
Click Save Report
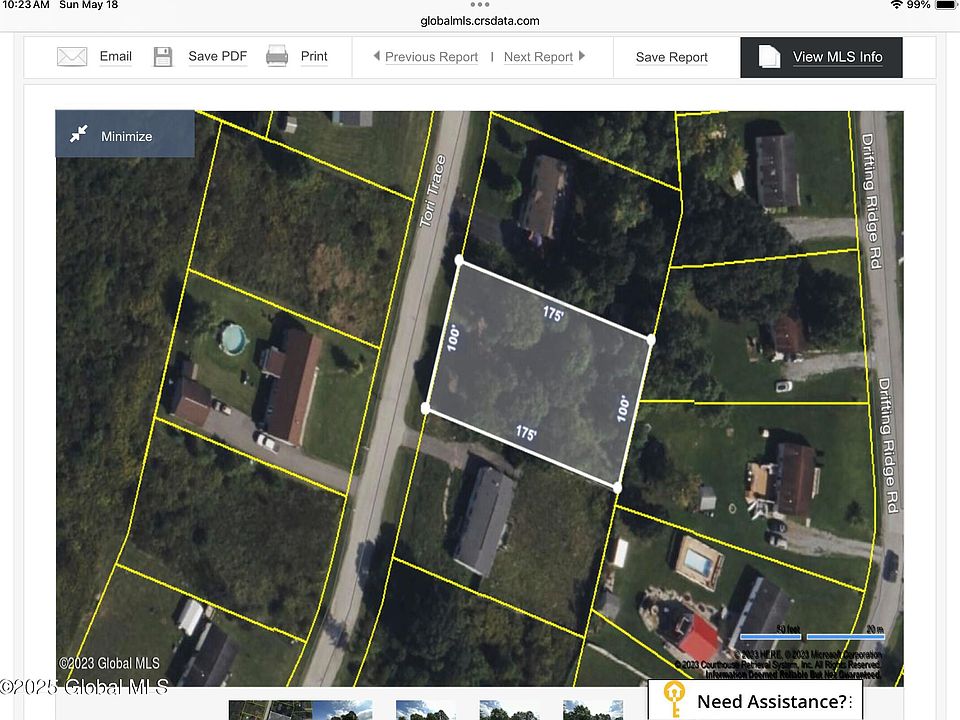pyautogui.click(x=672, y=57)
